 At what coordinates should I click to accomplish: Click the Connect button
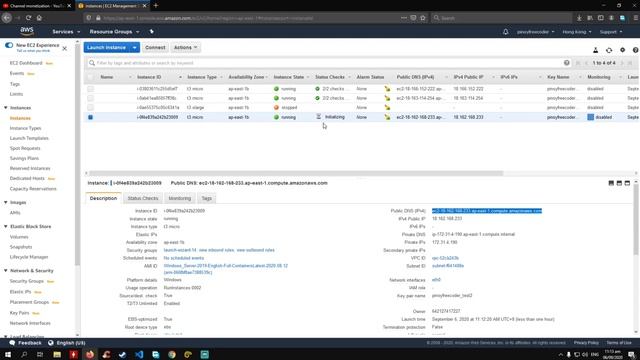(x=155, y=47)
